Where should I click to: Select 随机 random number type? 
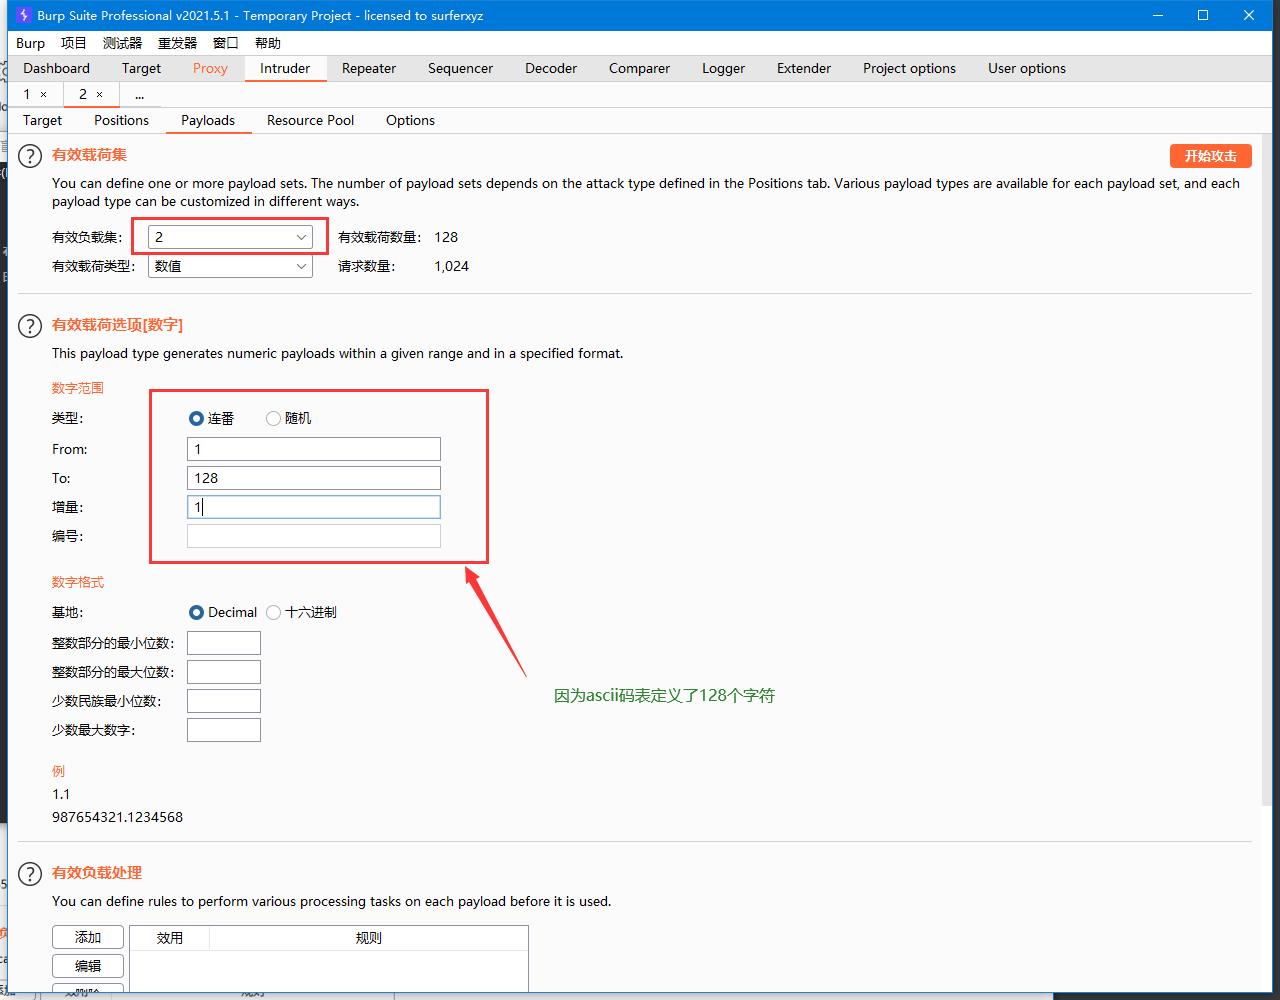(273, 418)
